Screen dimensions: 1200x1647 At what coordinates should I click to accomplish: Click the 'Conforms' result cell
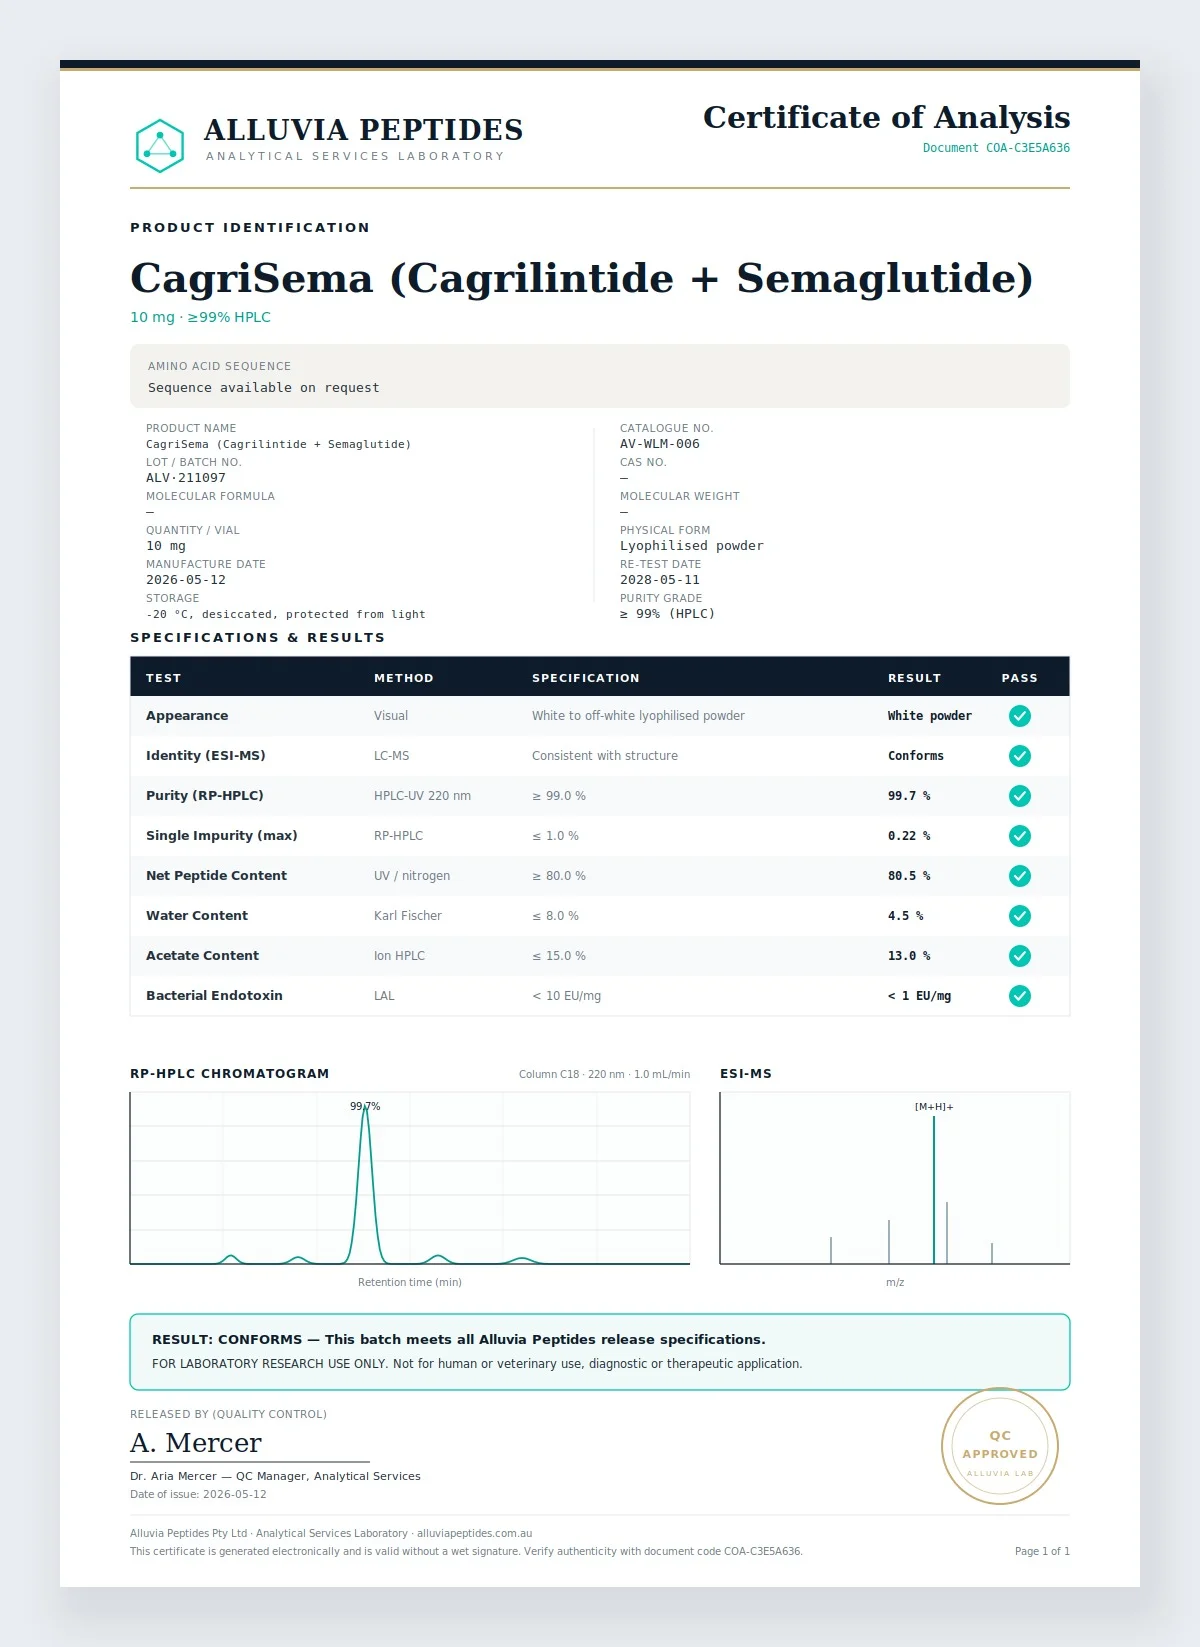click(916, 756)
